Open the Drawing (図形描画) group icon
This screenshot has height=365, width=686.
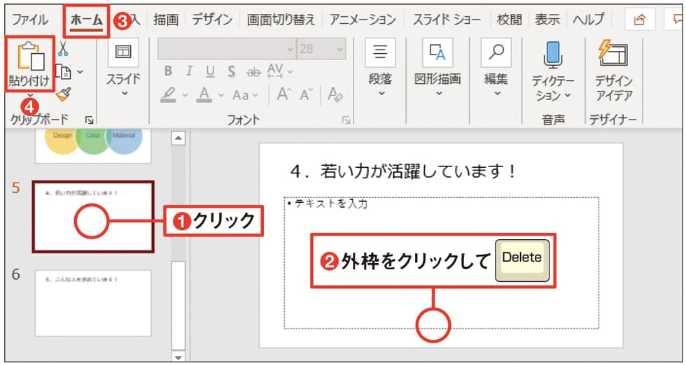pyautogui.click(x=438, y=52)
